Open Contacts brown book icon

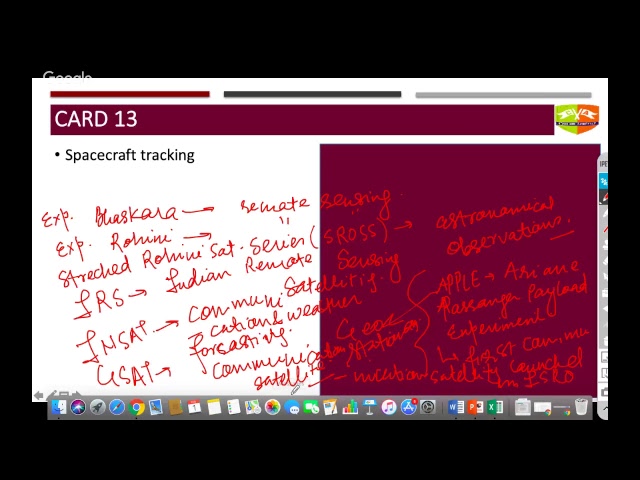tap(175, 407)
